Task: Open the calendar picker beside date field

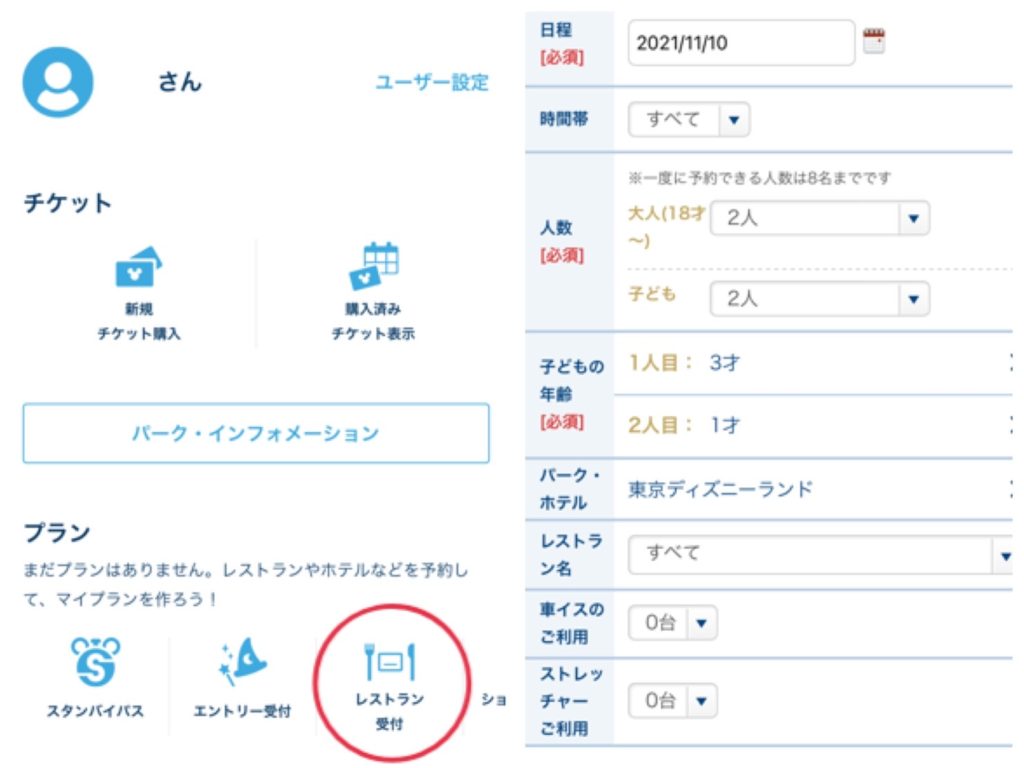Action: (x=874, y=42)
